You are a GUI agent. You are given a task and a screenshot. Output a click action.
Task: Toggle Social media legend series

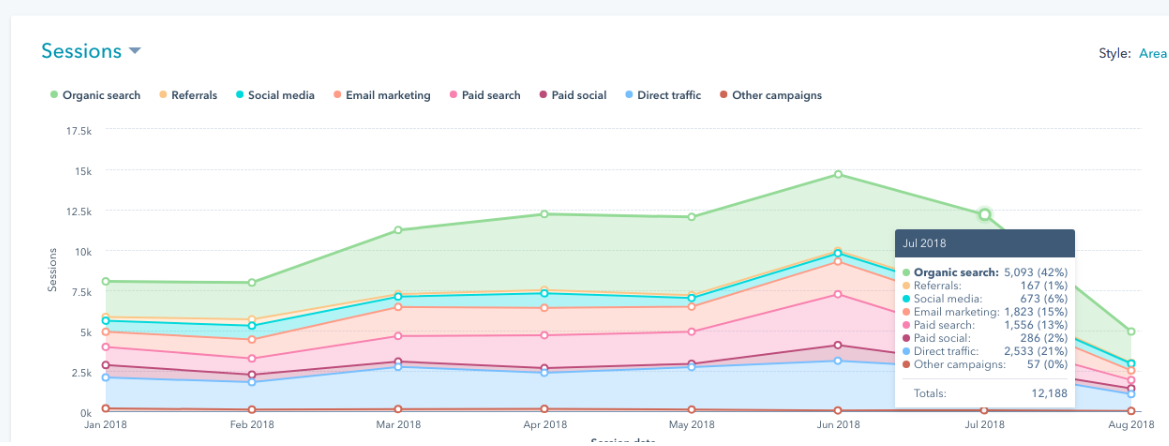[x=275, y=95]
